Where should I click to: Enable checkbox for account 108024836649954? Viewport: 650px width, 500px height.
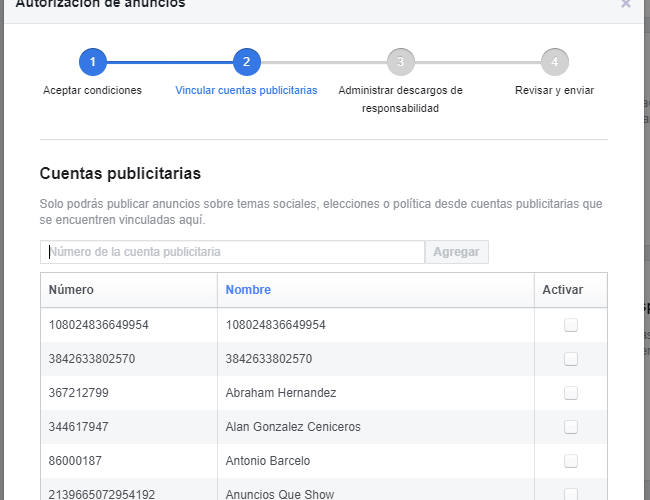[571, 325]
